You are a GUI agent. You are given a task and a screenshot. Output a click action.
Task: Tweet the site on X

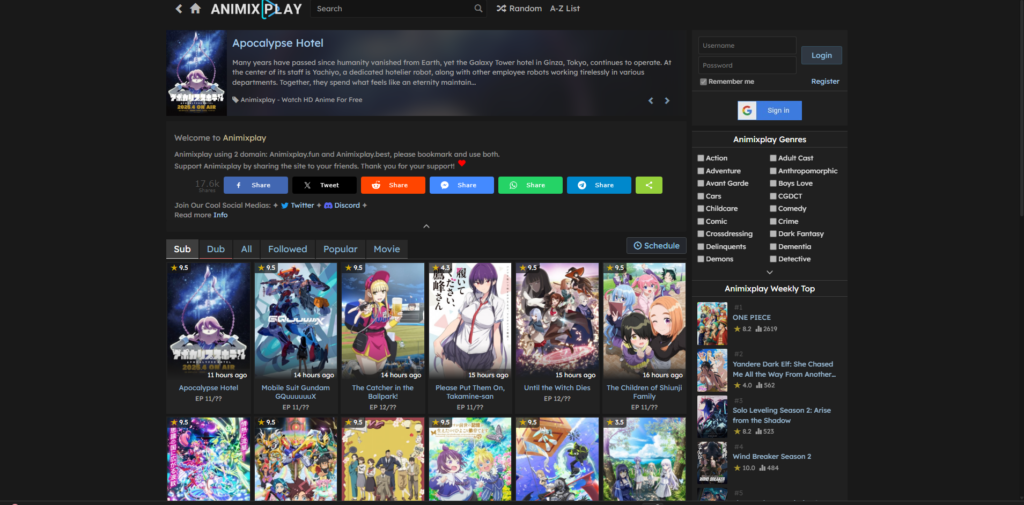click(x=324, y=185)
